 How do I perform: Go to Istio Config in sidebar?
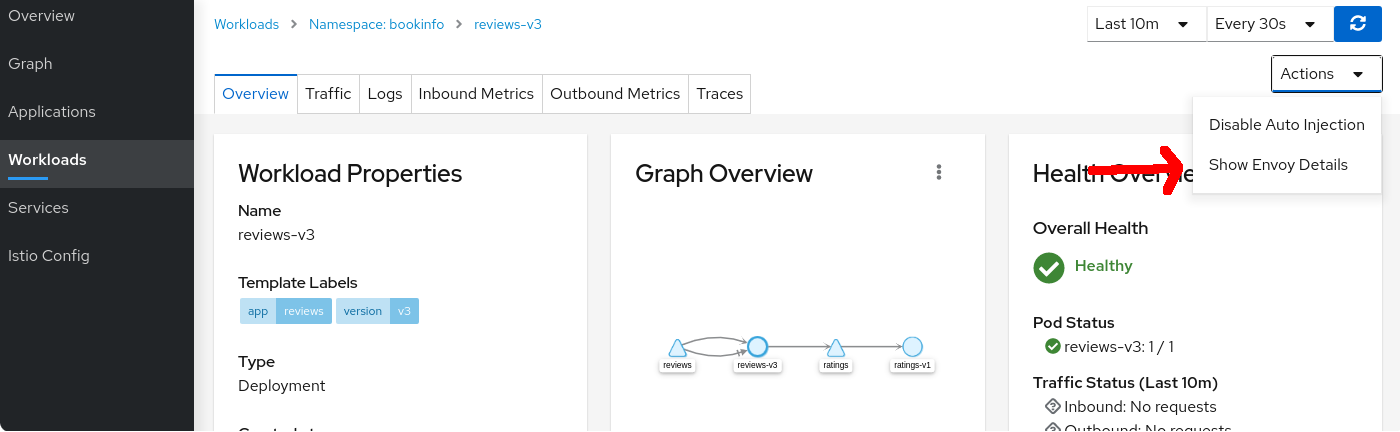[49, 256]
